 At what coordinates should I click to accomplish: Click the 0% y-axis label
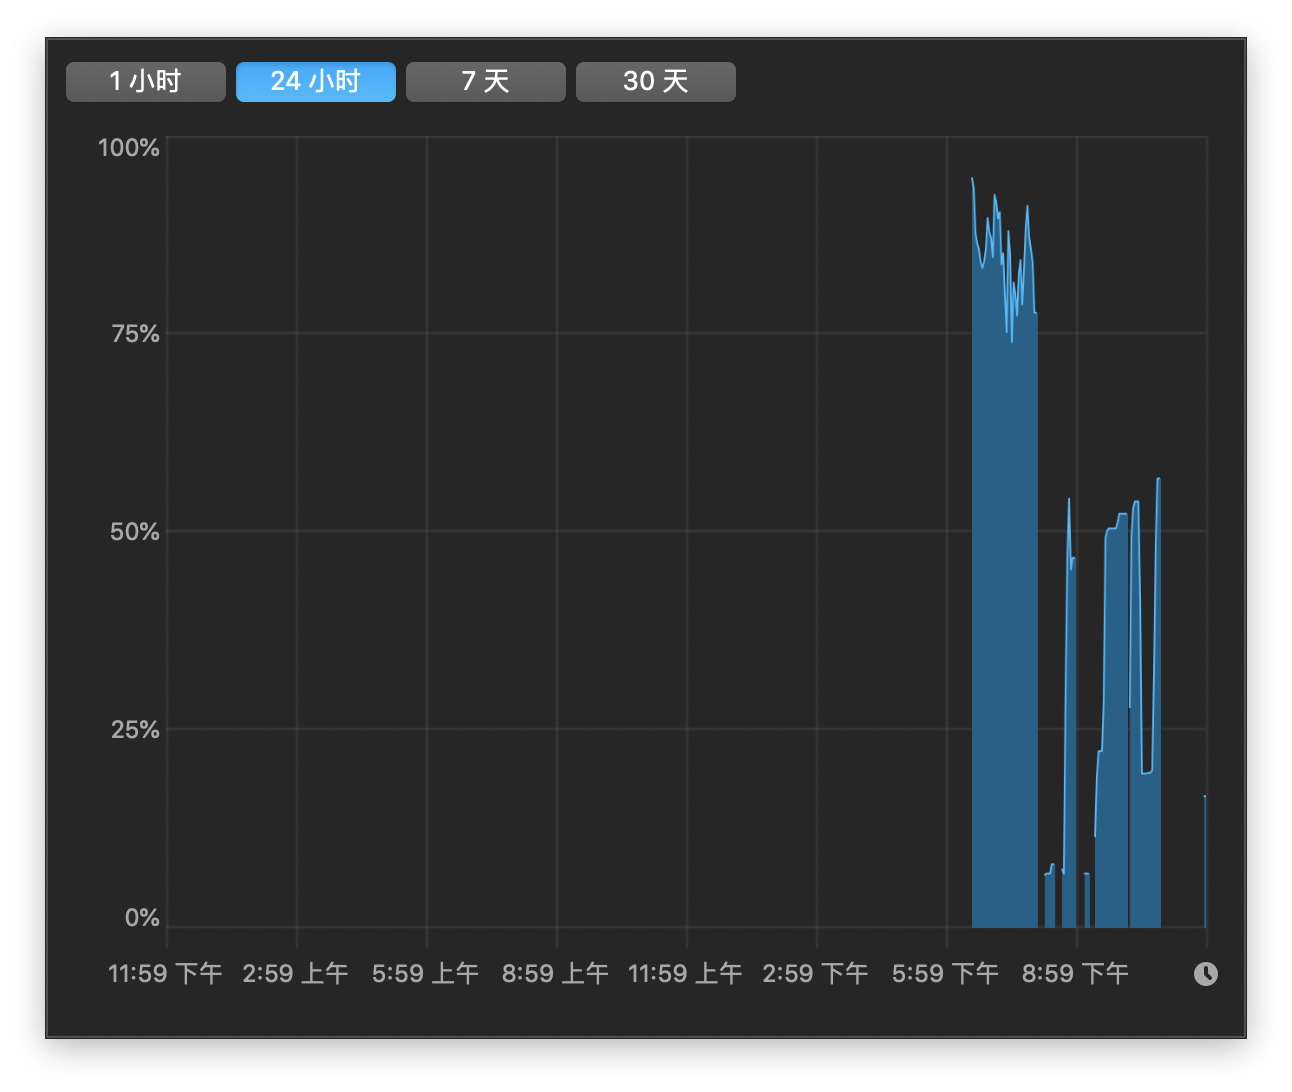[x=142, y=918]
